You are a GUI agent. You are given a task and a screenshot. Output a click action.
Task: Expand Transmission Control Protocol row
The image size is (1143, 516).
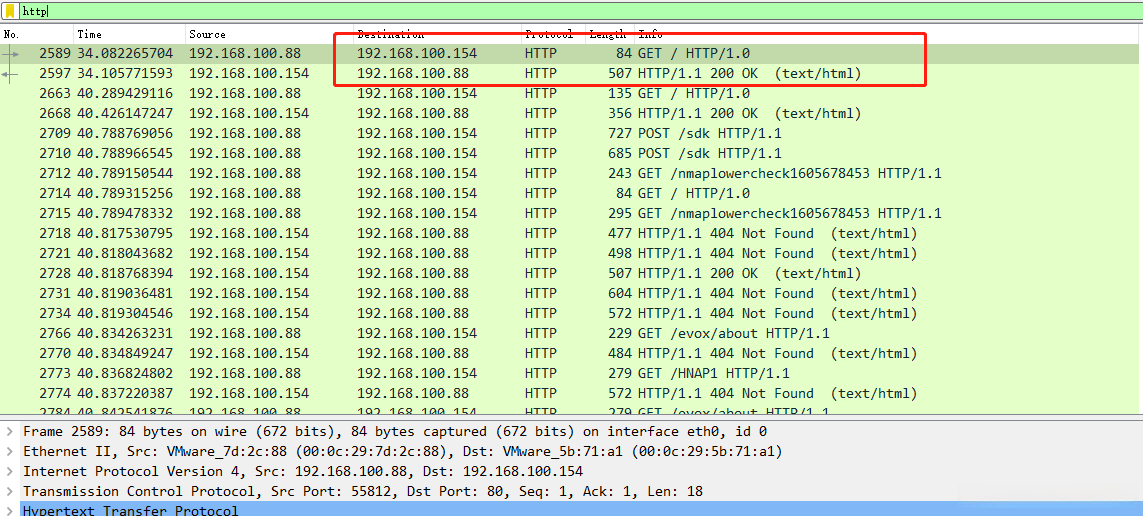click(x=9, y=491)
